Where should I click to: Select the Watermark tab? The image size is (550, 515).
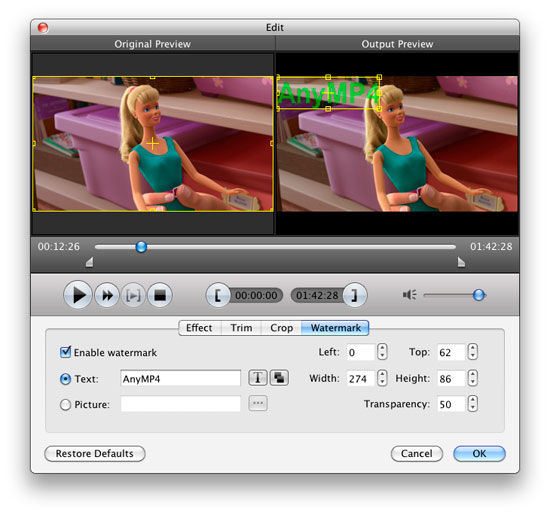[335, 328]
